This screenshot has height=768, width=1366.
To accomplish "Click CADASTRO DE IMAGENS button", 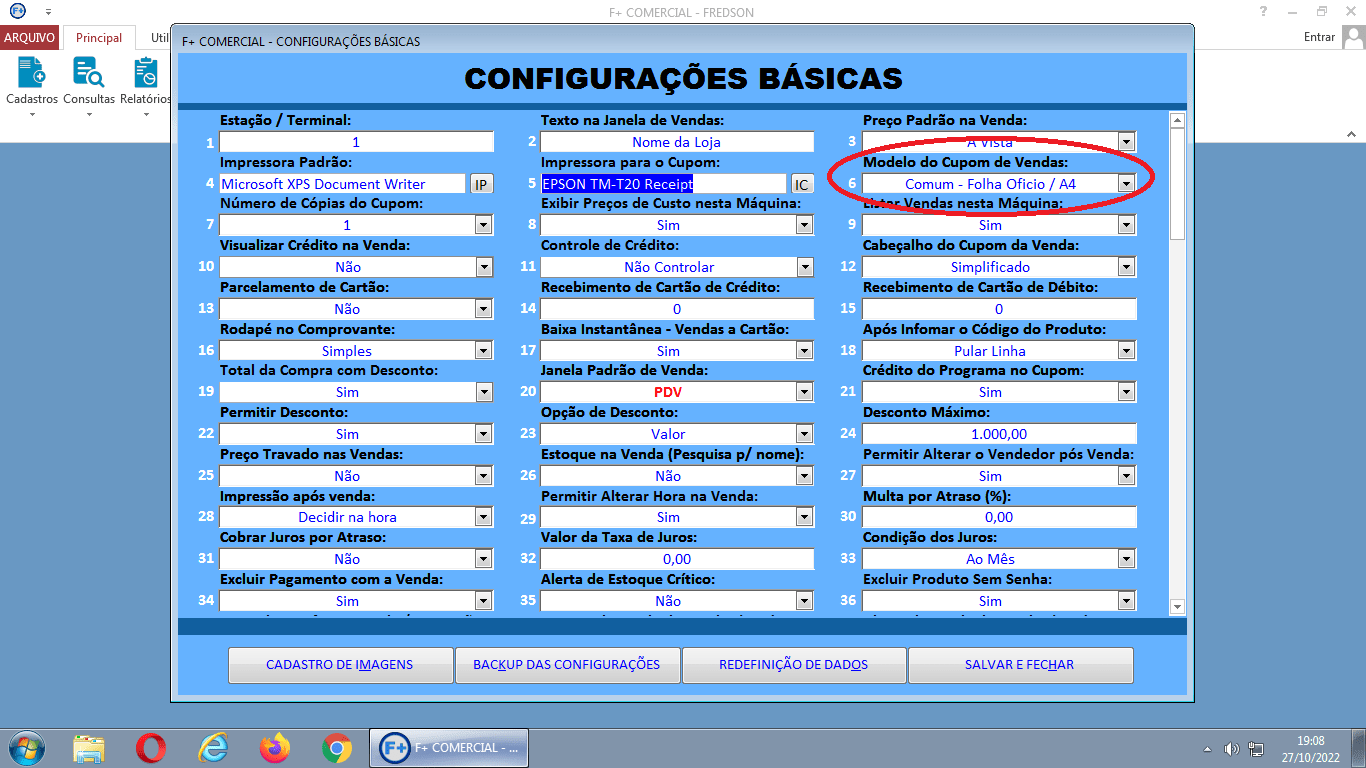I will pos(340,665).
